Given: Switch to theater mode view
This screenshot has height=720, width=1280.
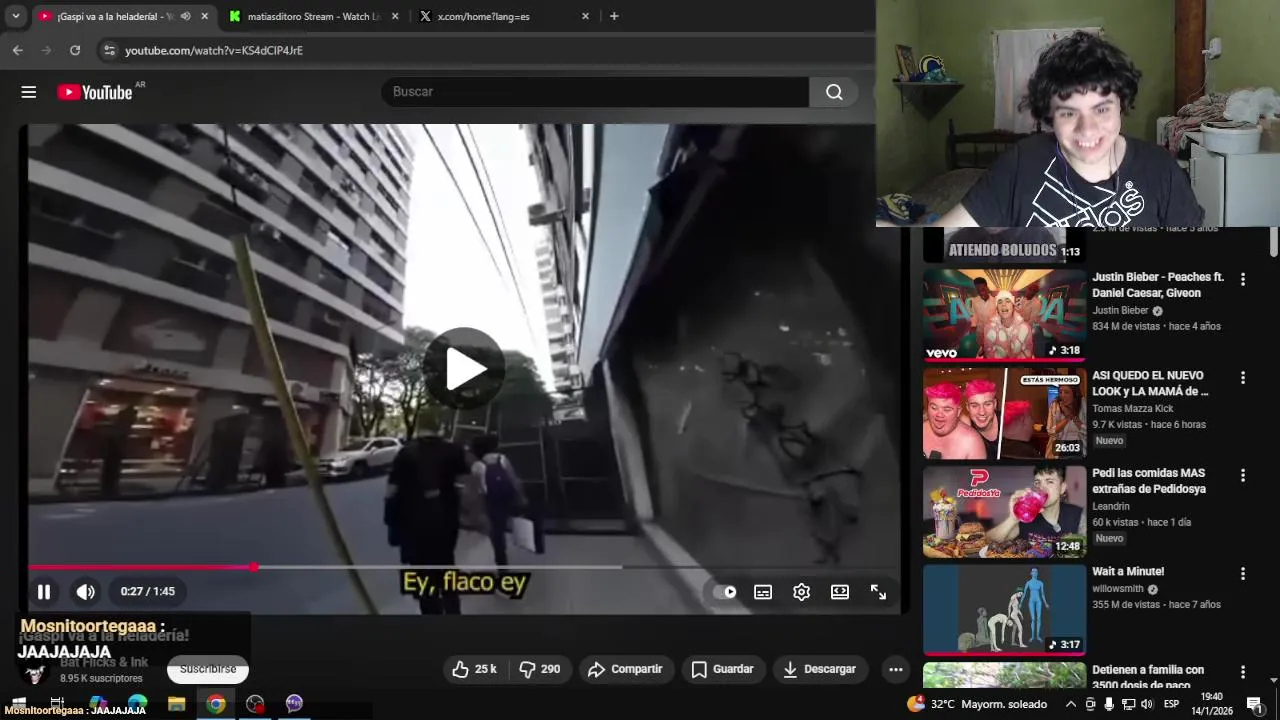Looking at the screenshot, I should click(840, 592).
